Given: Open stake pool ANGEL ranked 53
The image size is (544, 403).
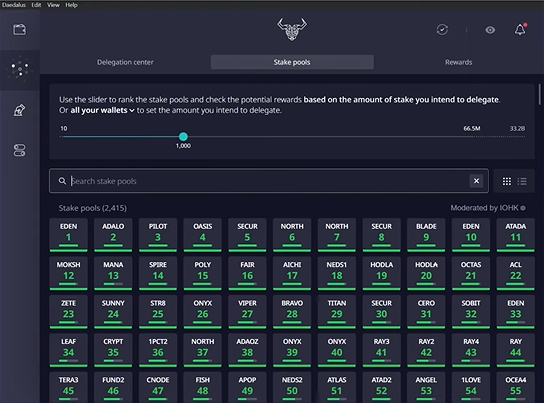Looking at the screenshot, I should [x=426, y=387].
